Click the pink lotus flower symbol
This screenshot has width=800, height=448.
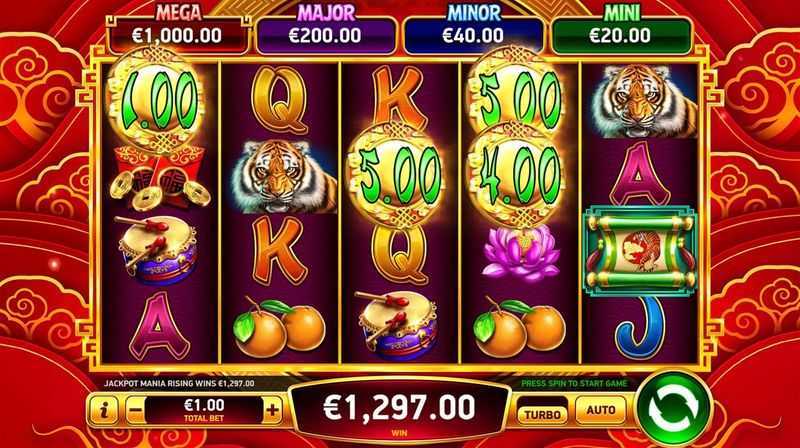point(520,253)
